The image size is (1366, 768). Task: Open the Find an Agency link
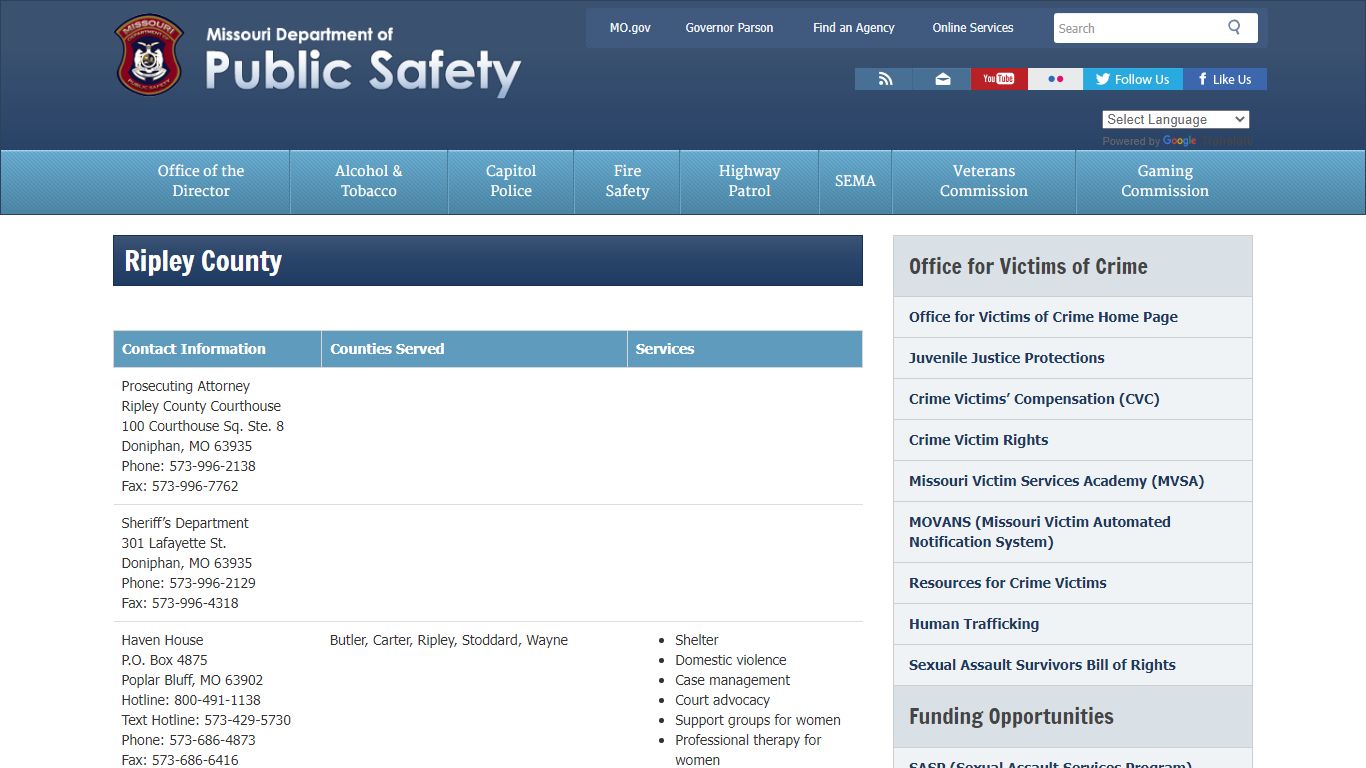[853, 28]
